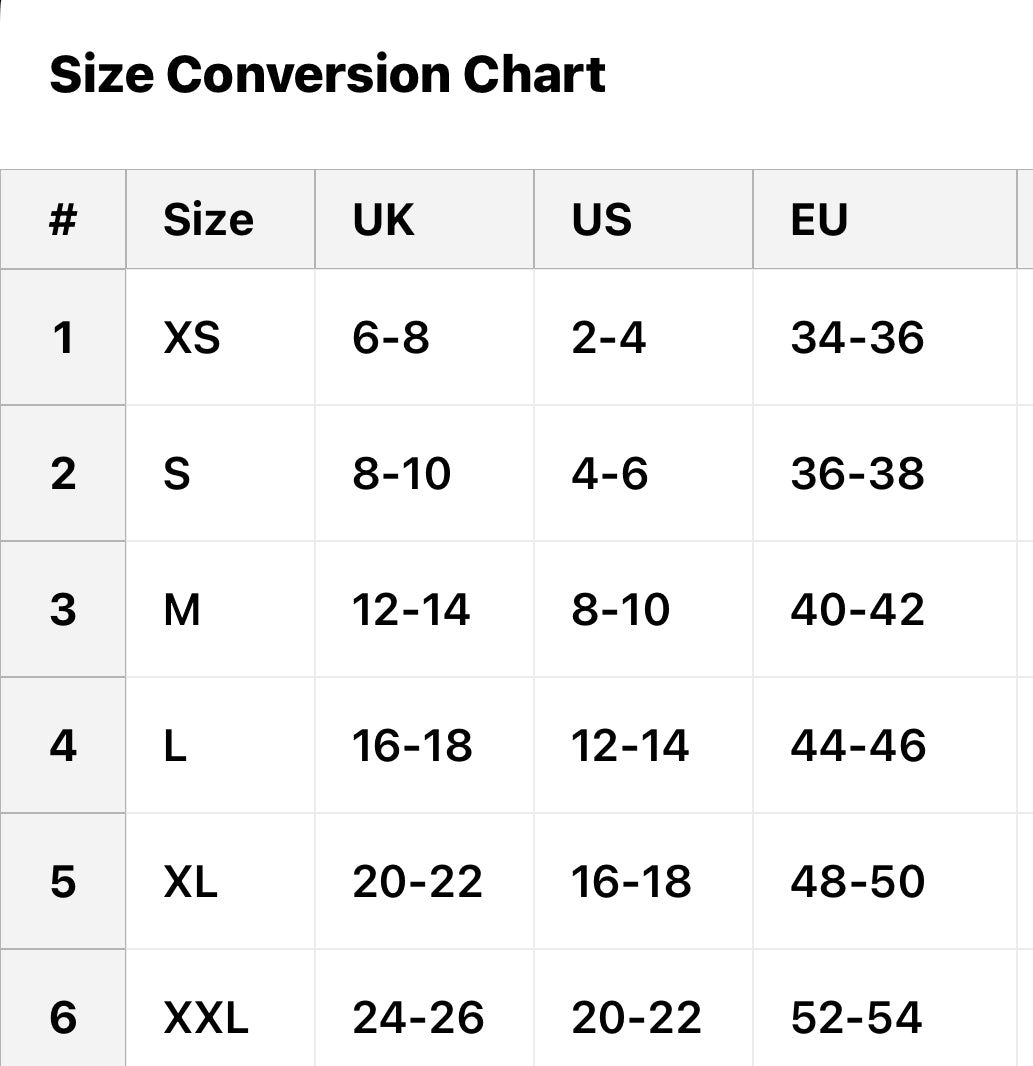This screenshot has width=1033, height=1066.
Task: Select the EU "34-36" cell
Action: click(857, 338)
